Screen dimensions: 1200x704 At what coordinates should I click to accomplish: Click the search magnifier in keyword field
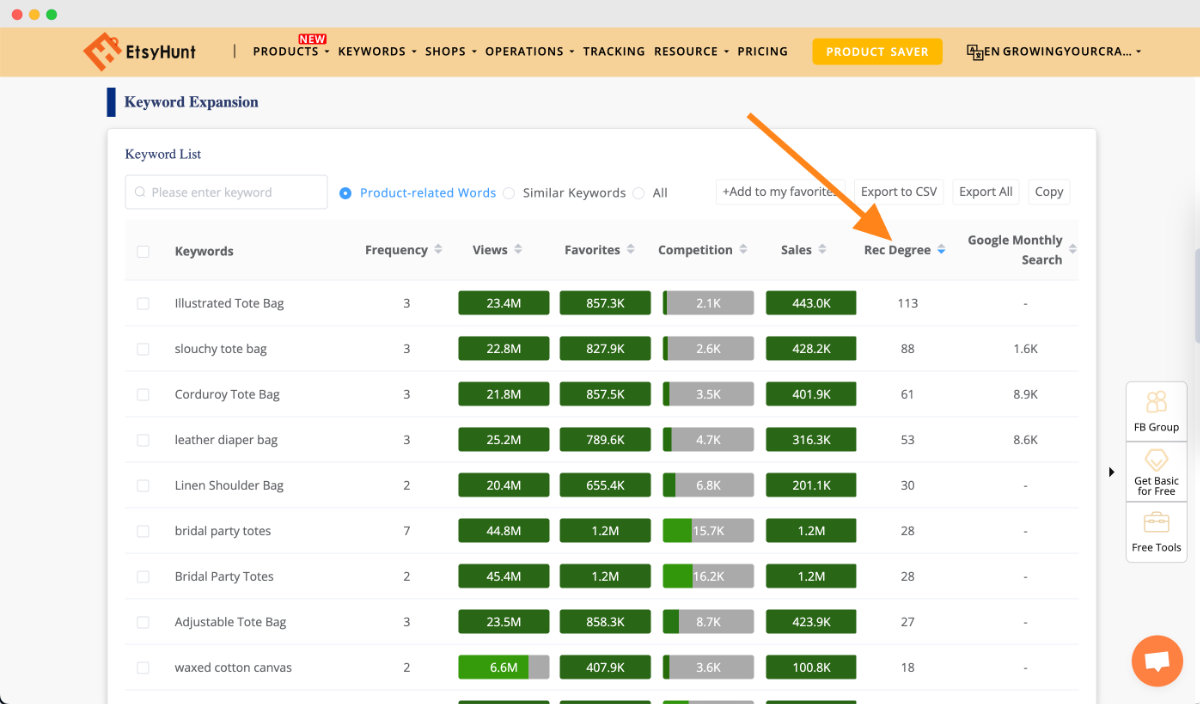pos(139,191)
